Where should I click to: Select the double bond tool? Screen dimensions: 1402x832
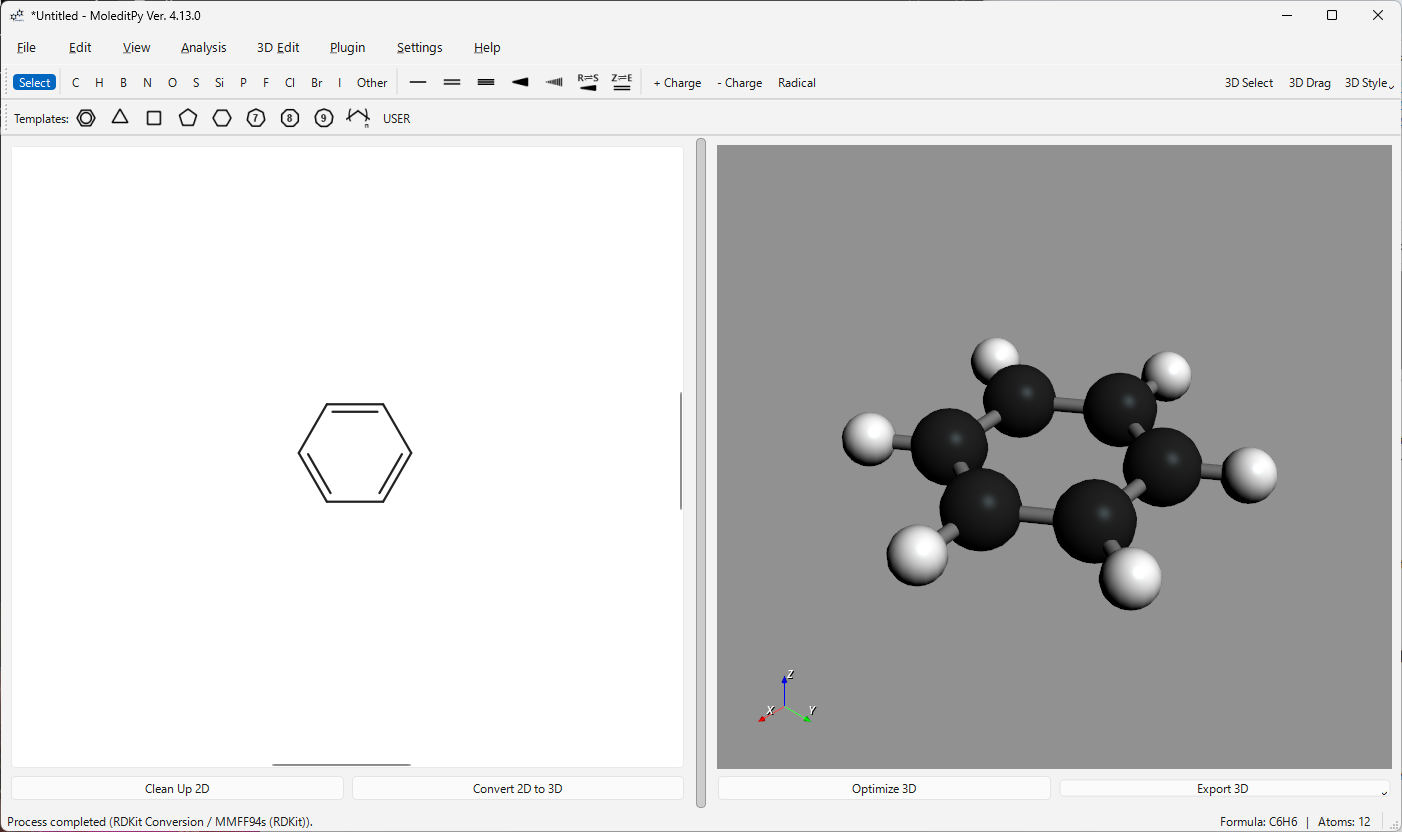452,82
